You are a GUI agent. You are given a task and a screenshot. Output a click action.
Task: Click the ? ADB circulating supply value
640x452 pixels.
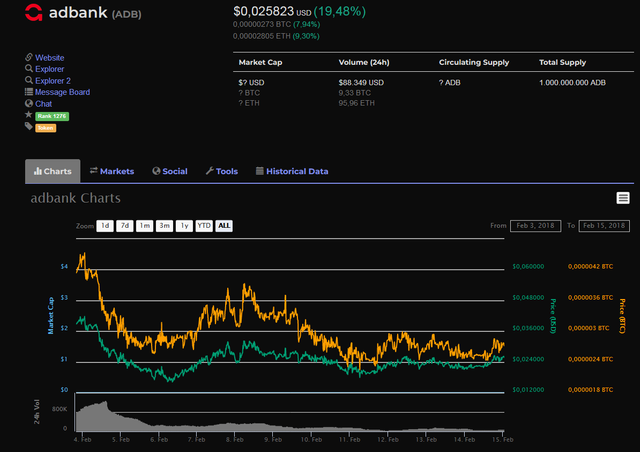pyautogui.click(x=449, y=82)
